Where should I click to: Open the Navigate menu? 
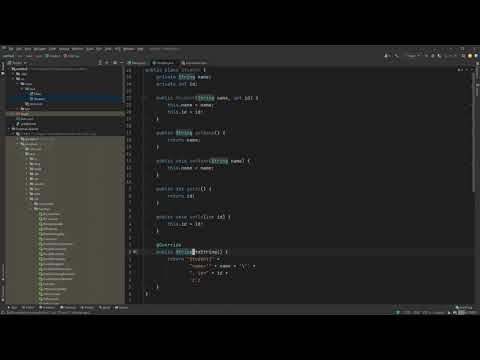tap(40, 49)
